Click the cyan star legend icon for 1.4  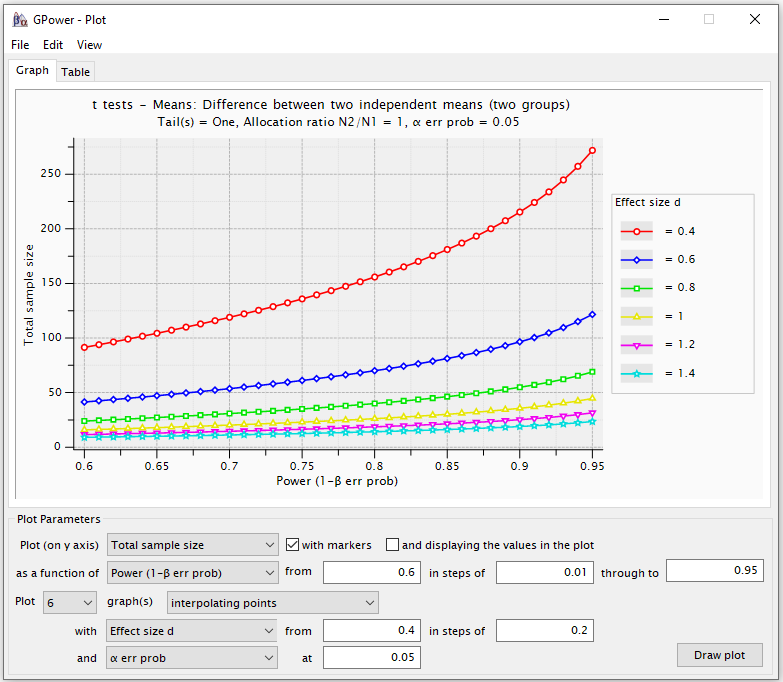(x=636, y=373)
